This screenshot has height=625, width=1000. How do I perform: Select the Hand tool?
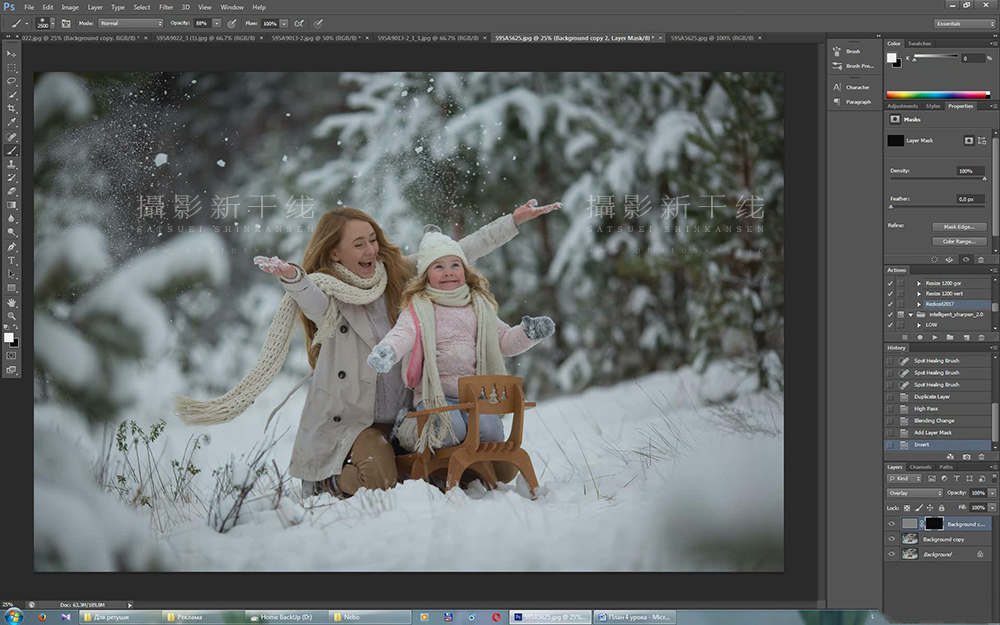11,302
